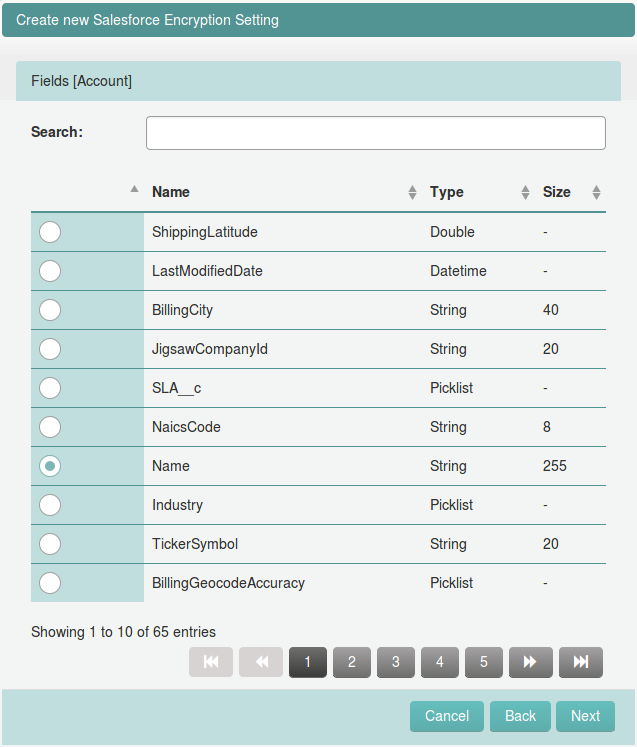This screenshot has height=747, width=637.
Task: Click the Cancel button
Action: [447, 716]
